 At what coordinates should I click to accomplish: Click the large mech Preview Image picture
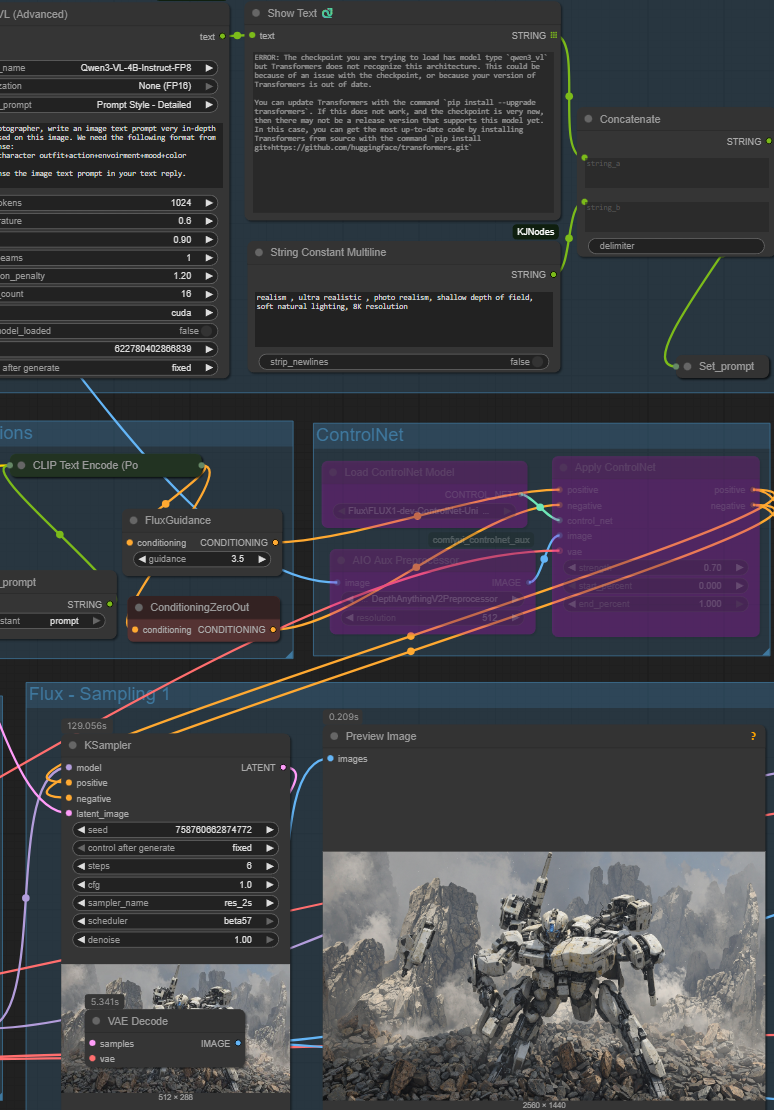coord(544,975)
